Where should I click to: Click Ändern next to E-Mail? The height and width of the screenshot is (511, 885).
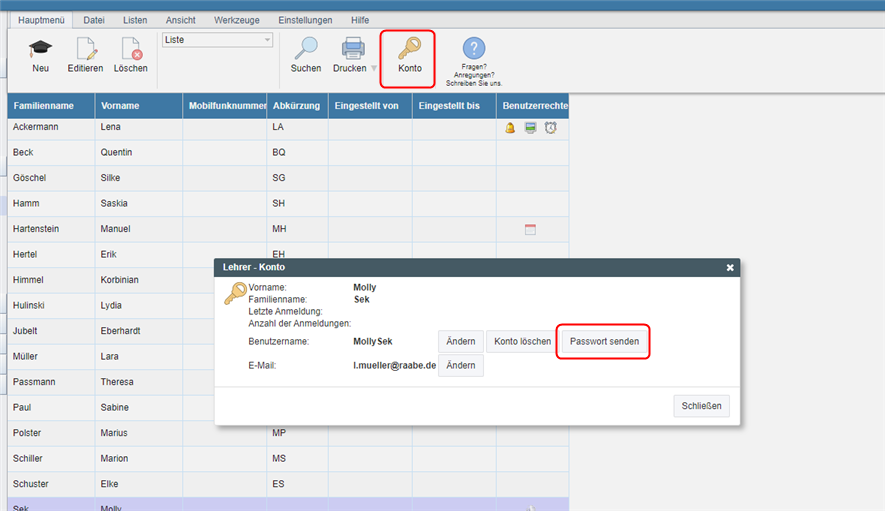pyautogui.click(x=461, y=365)
